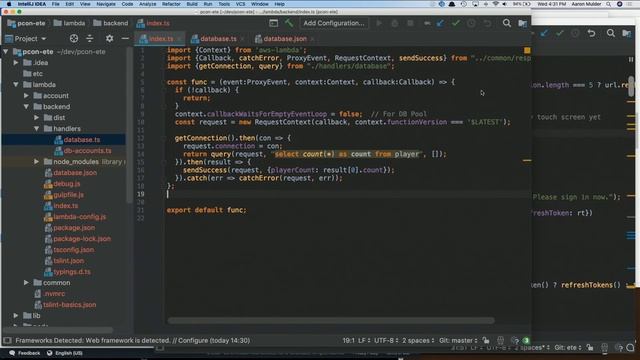Open Git: ete branch in background window
640x360 pixels.
coord(568,348)
